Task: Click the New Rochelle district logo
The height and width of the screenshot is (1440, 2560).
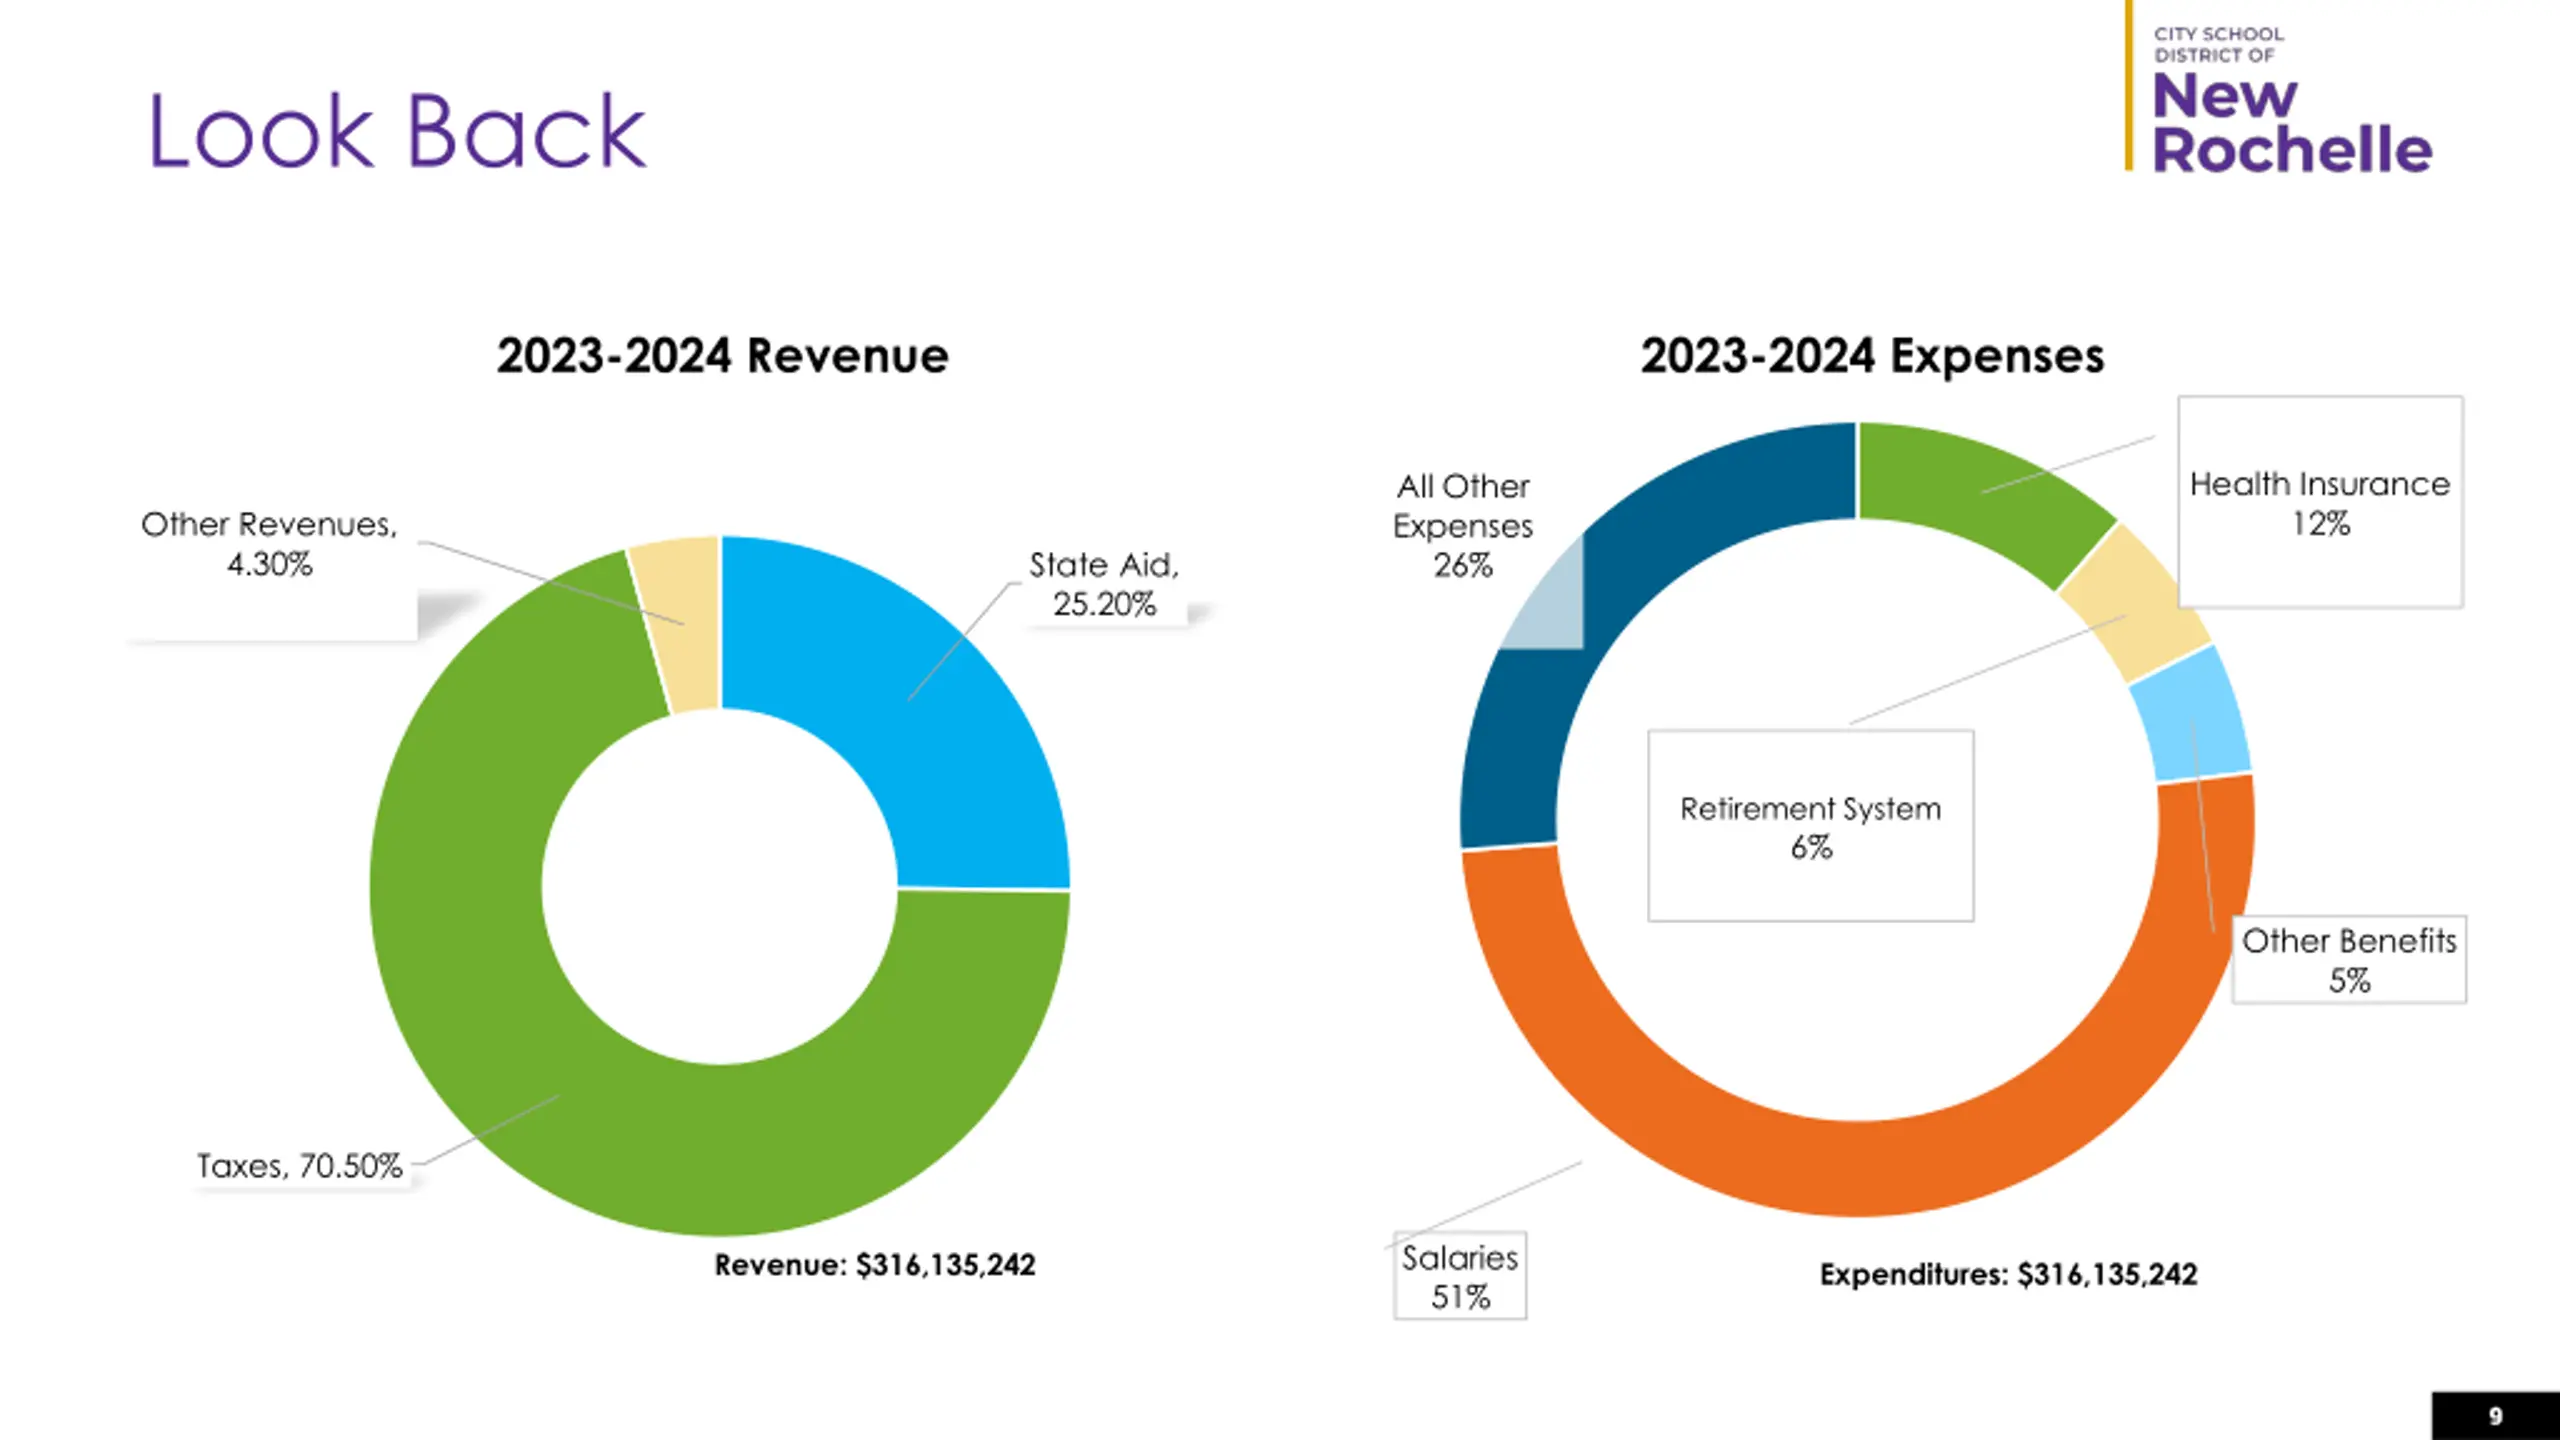Action: point(2278,98)
